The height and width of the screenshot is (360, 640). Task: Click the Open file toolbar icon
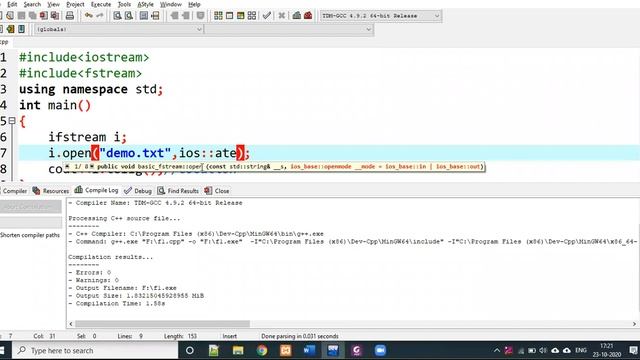[10, 16]
